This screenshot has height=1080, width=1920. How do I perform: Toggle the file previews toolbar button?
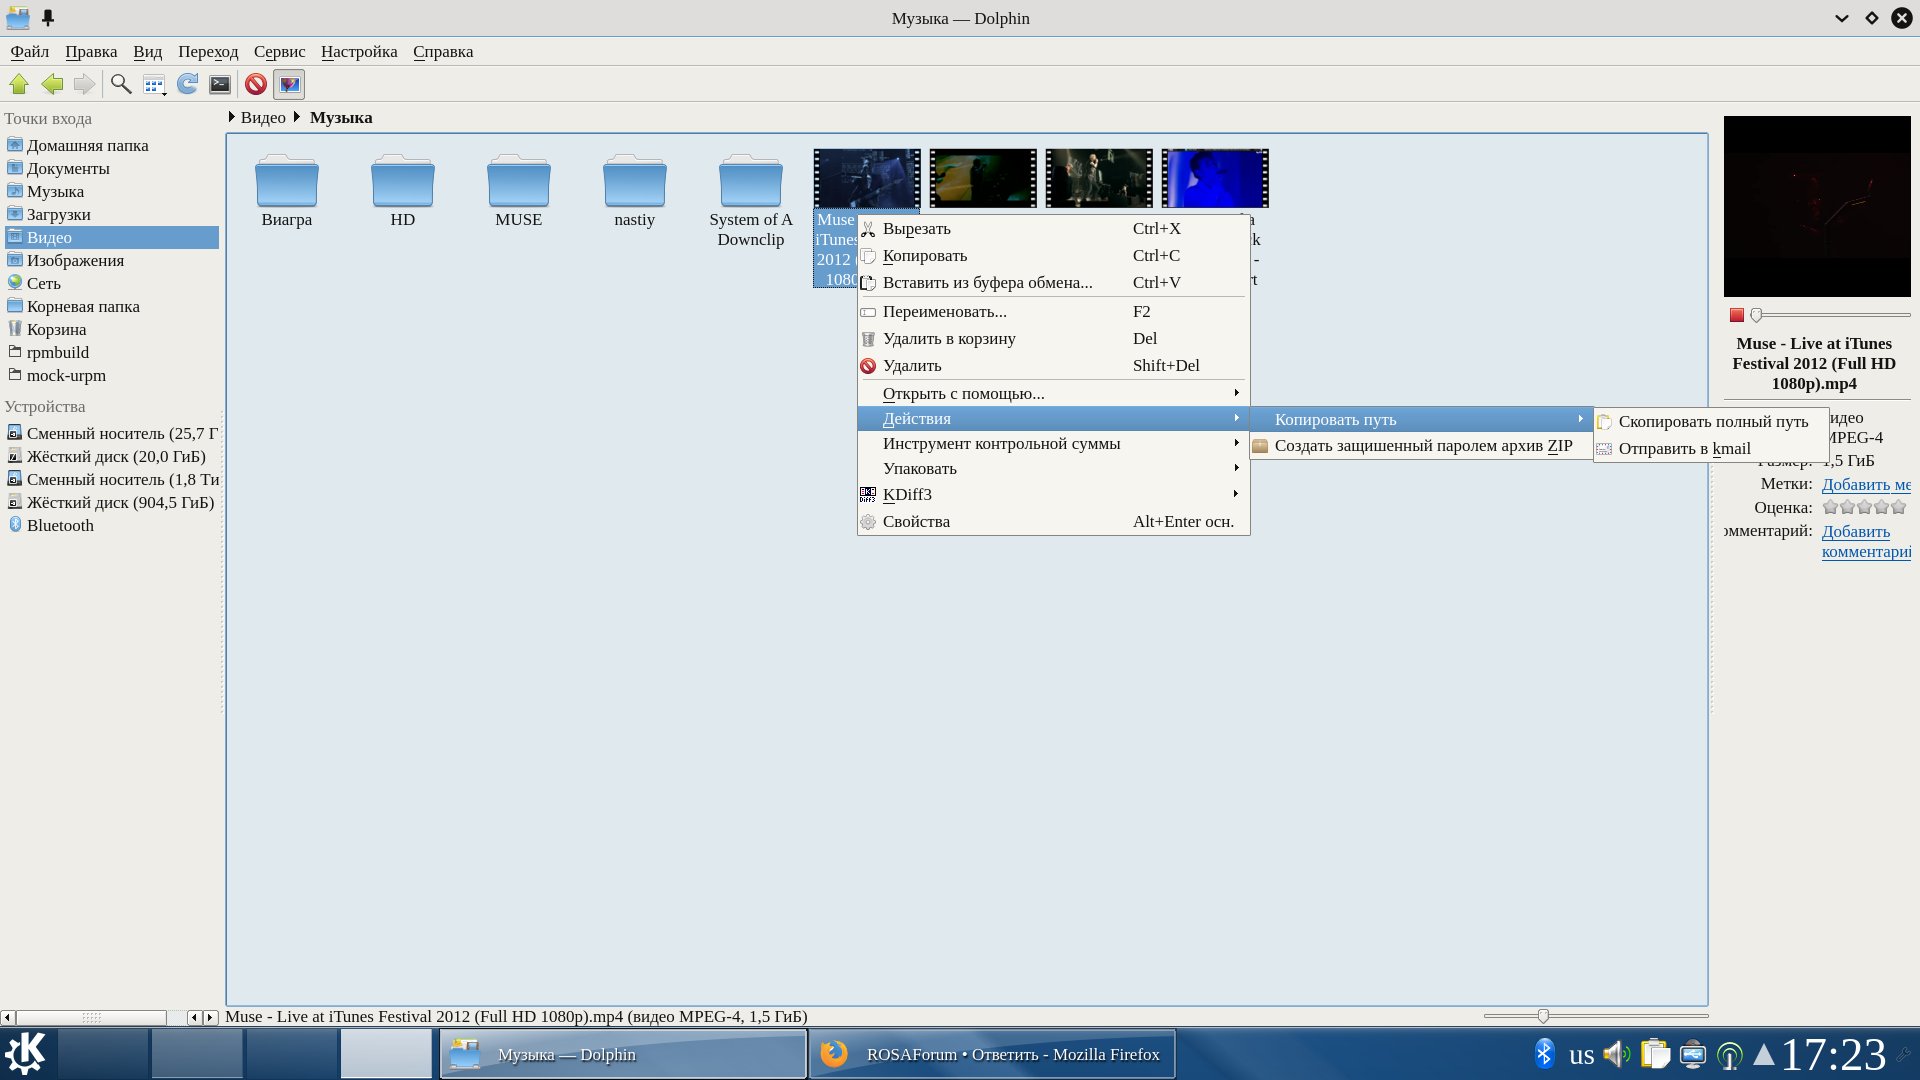coord(289,85)
